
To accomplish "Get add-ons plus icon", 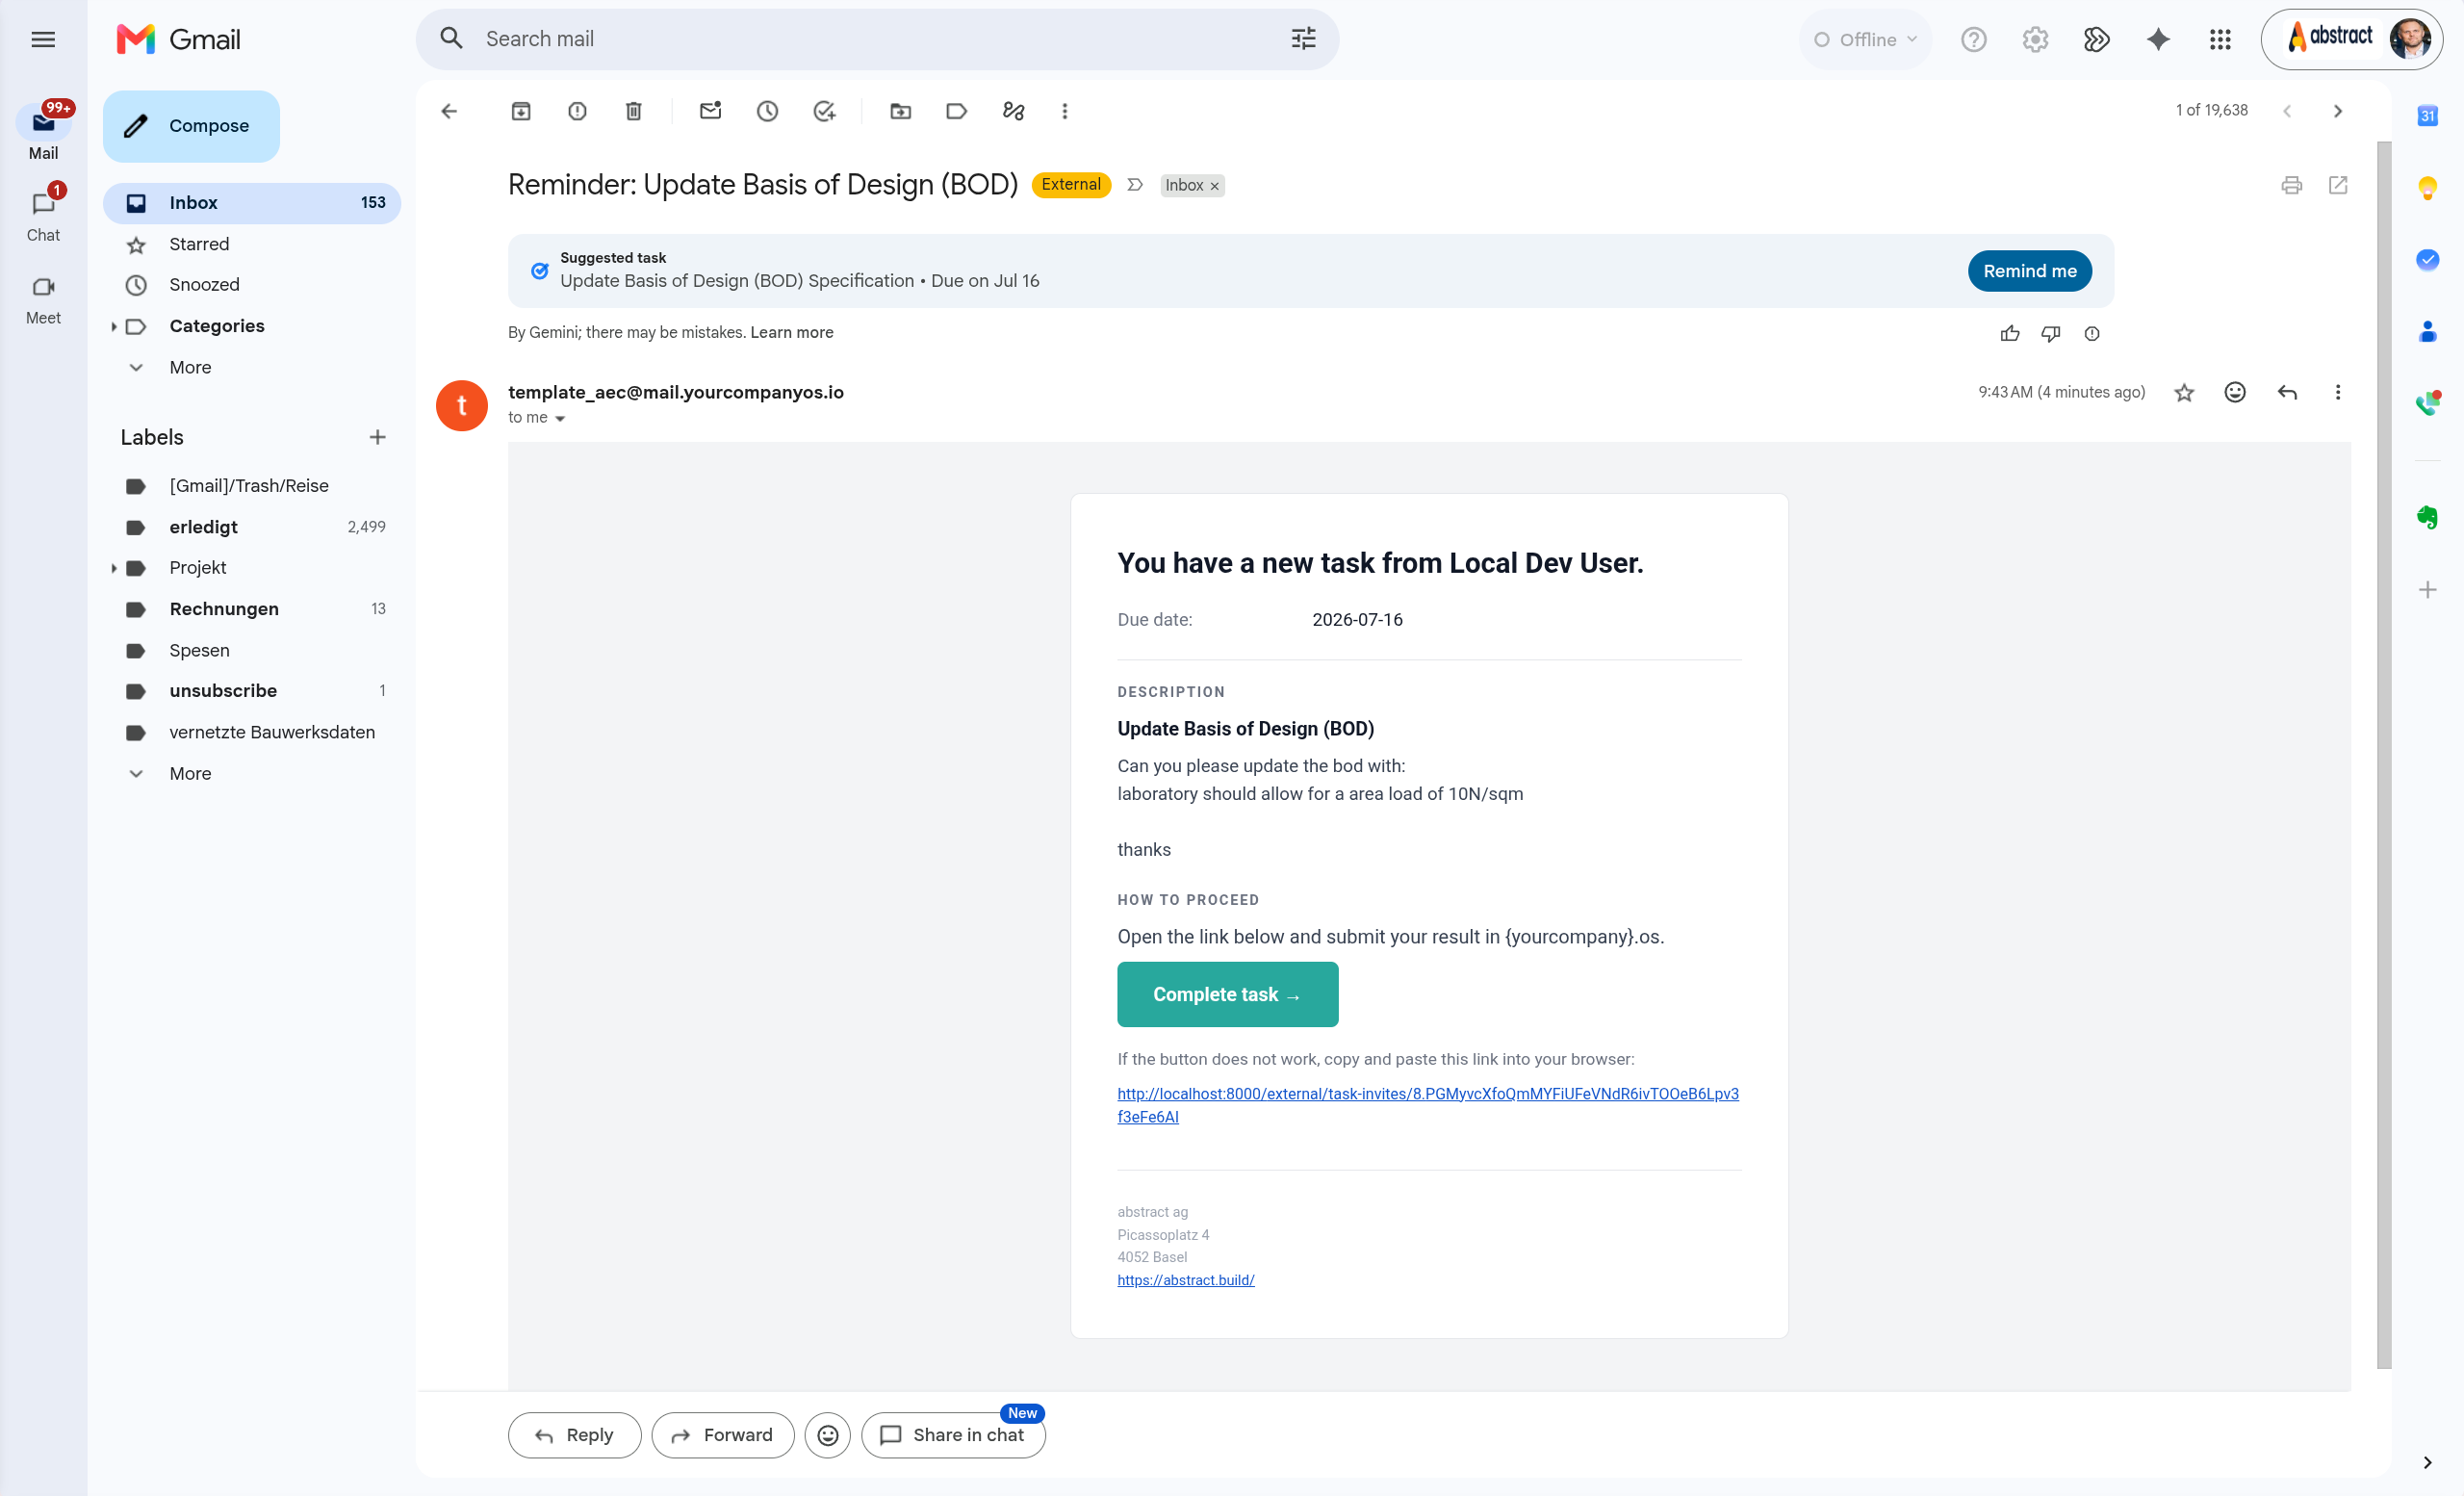I will coord(2427,590).
